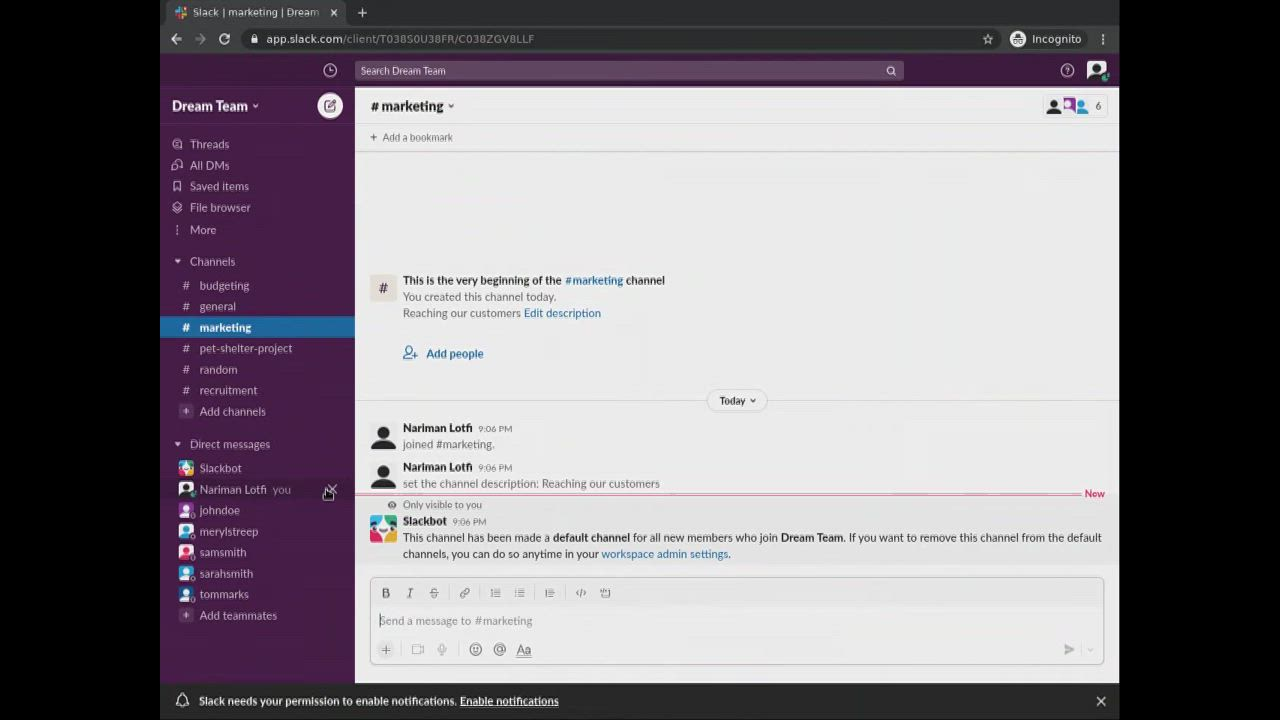The image size is (1280, 720).
Task: Click the Edit description link
Action: [562, 314]
